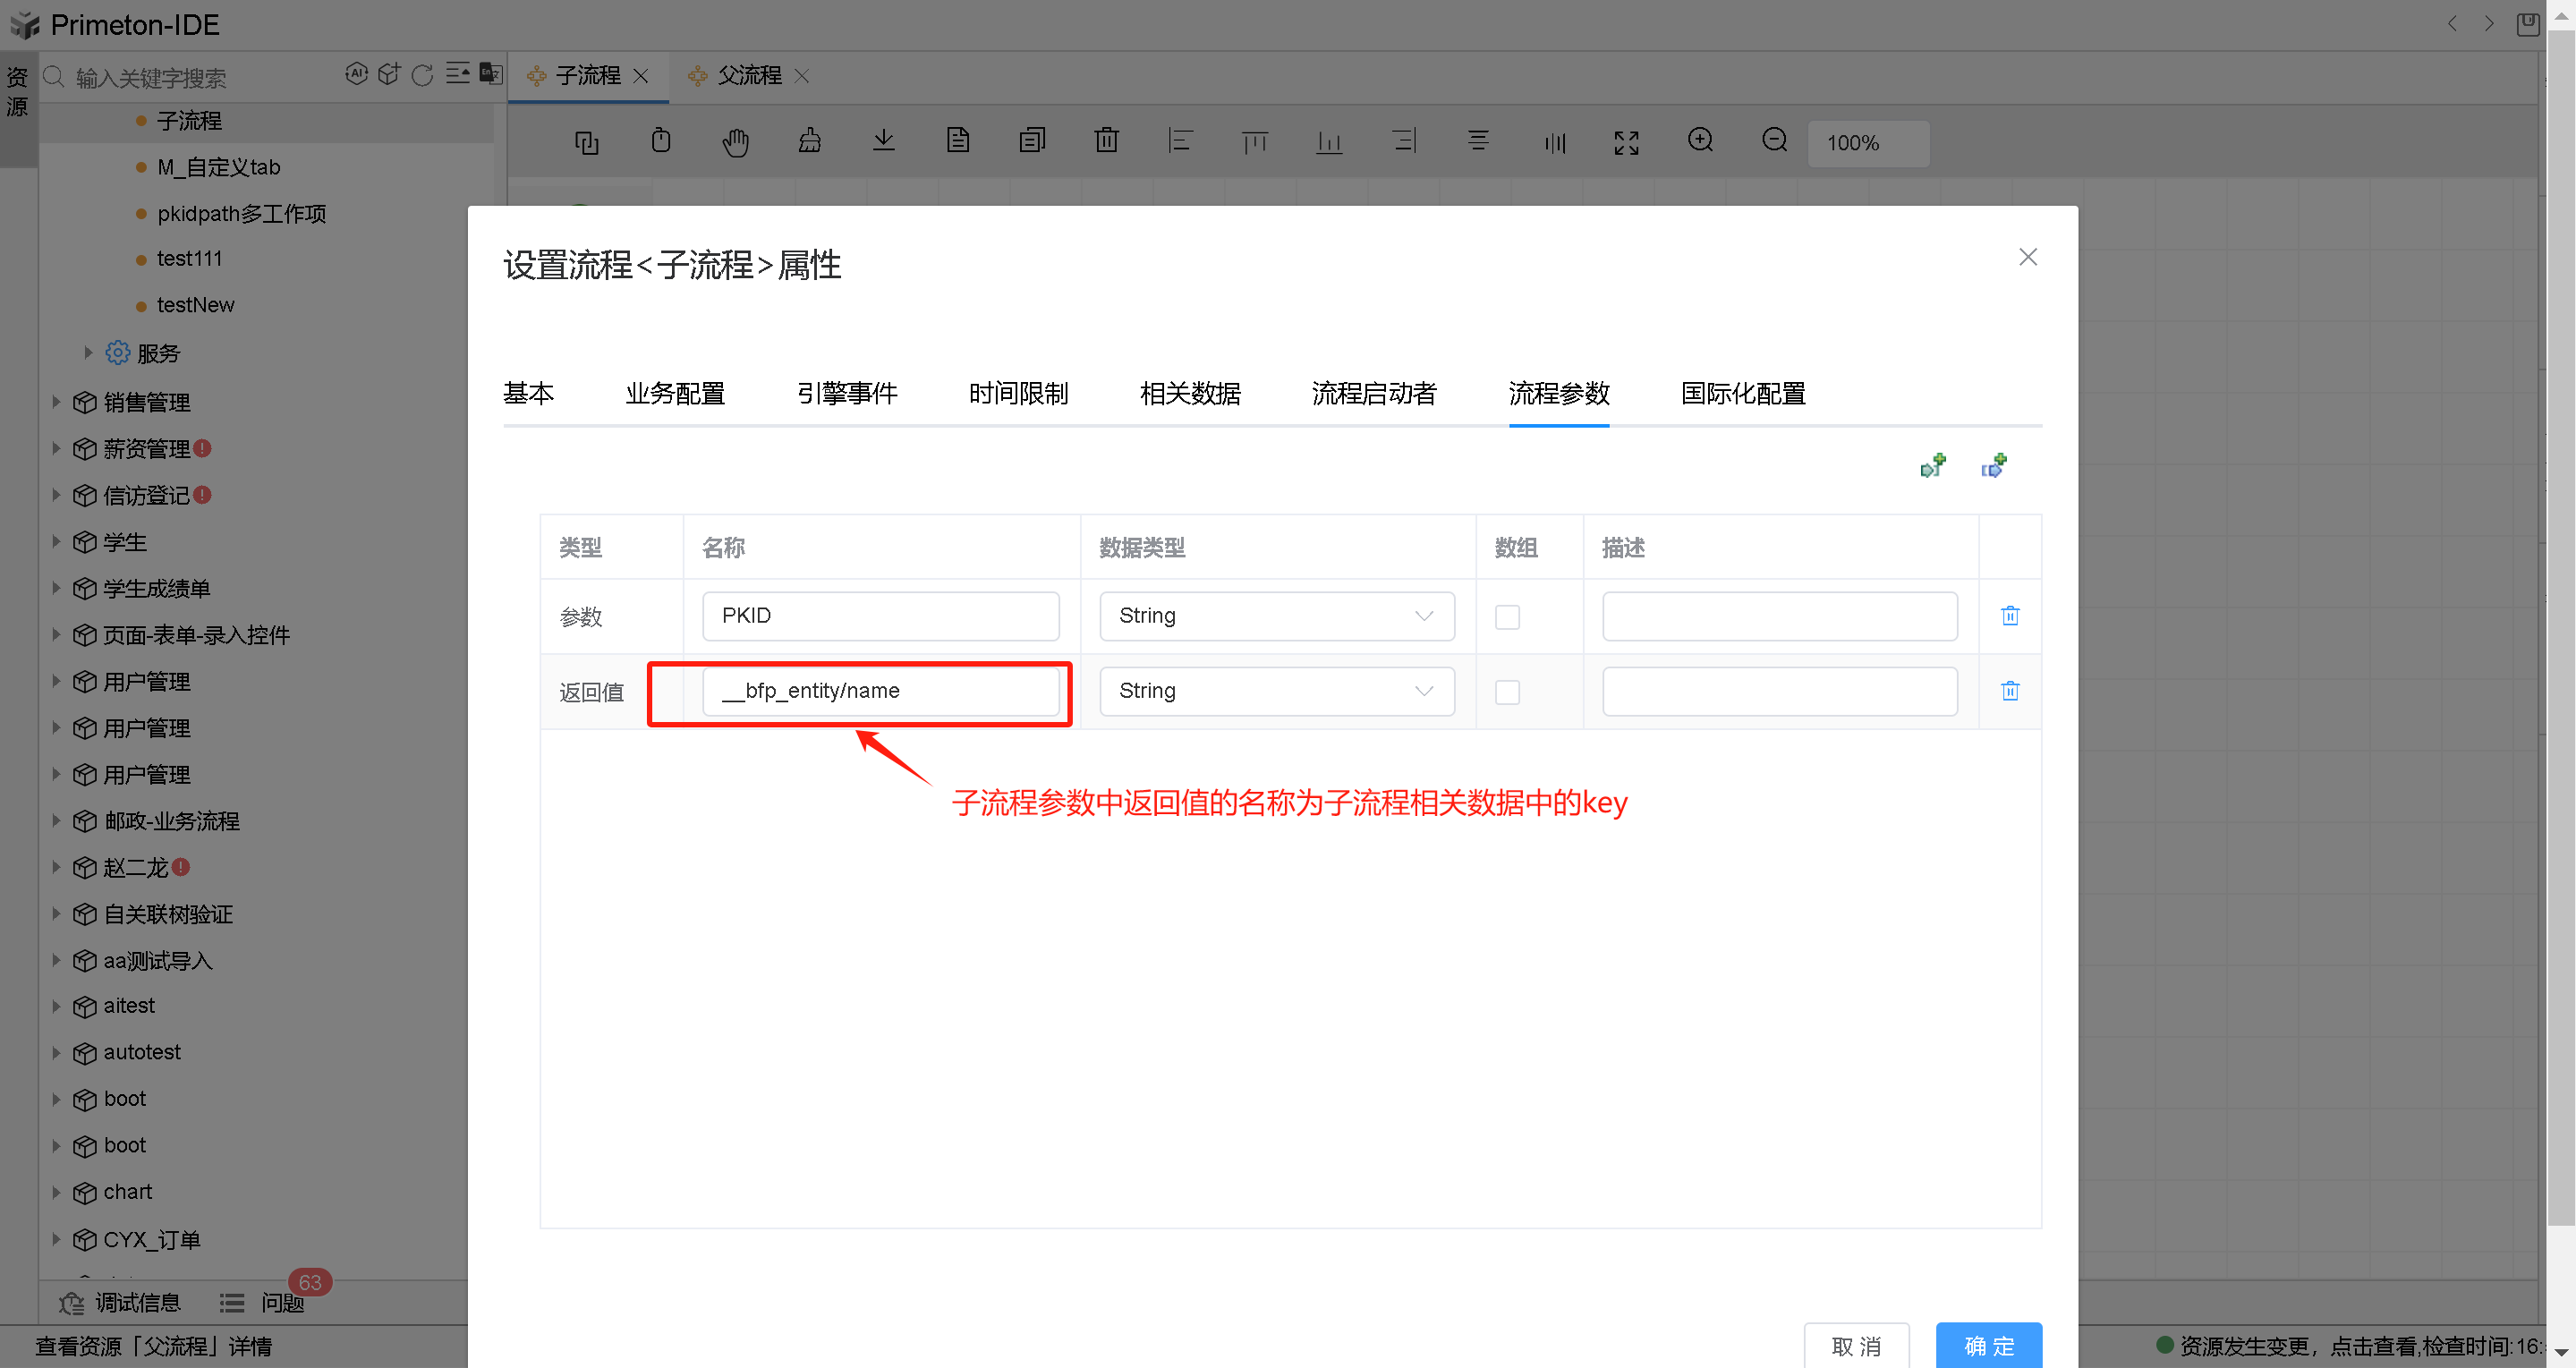This screenshot has width=2576, height=1368.
Task: Switch to the 基本 tab
Action: [528, 393]
